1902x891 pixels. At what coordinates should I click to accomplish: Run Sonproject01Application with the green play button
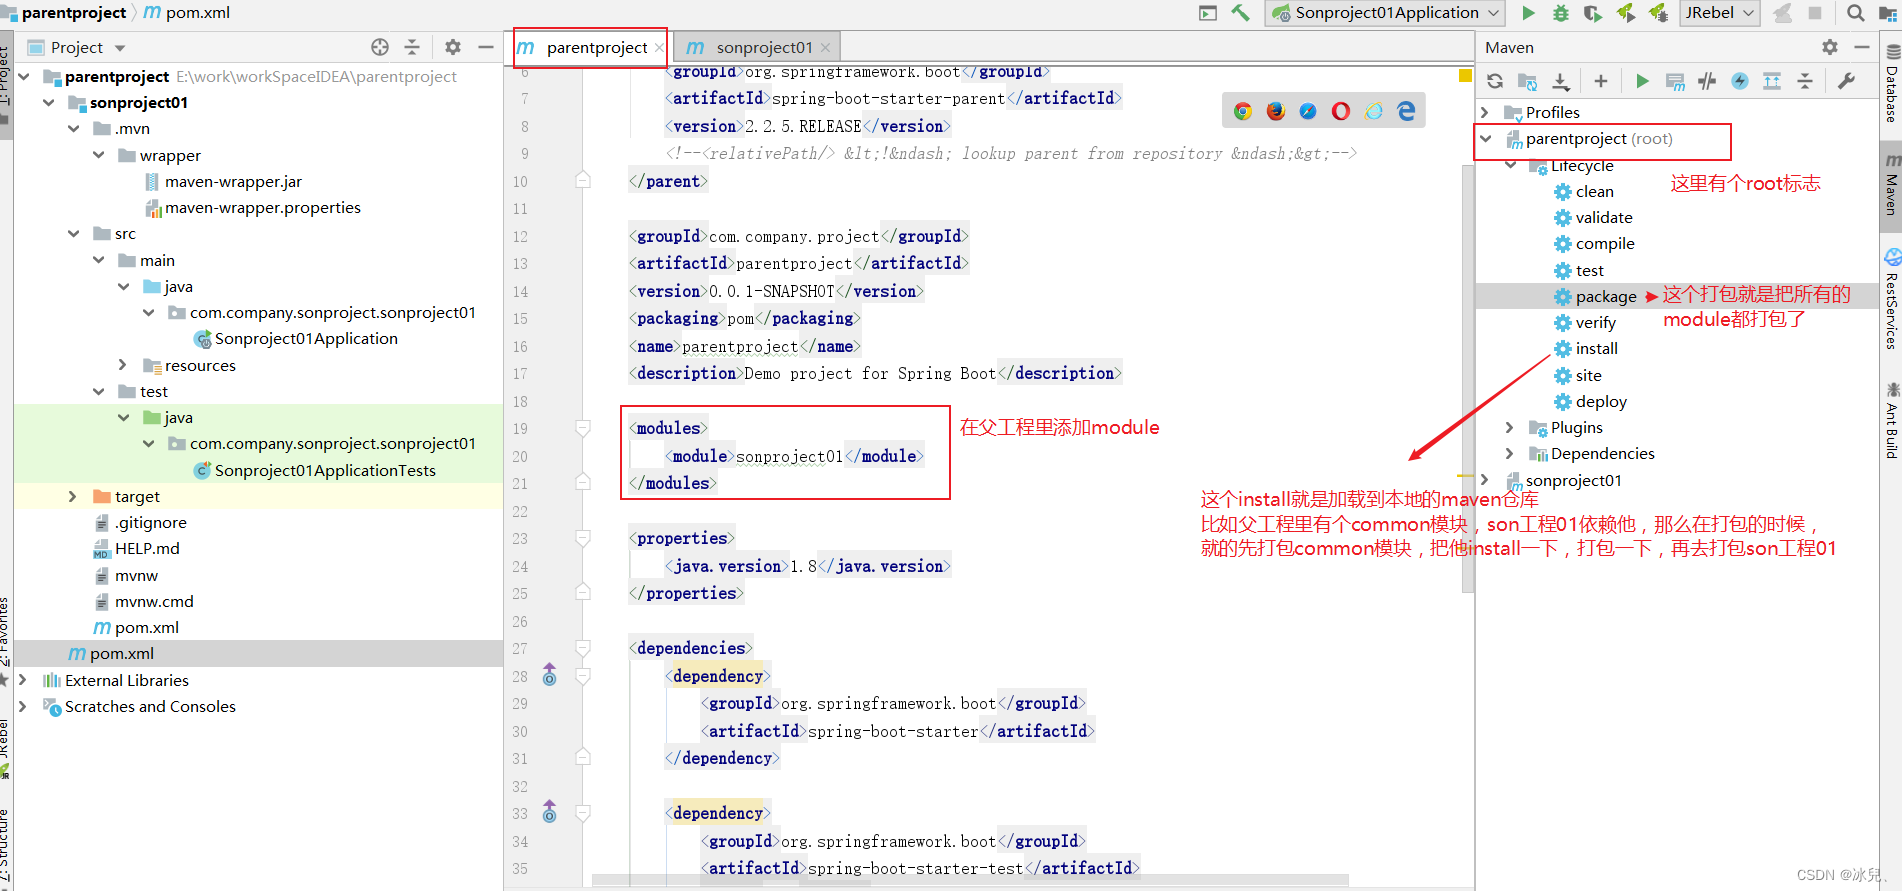1528,13
